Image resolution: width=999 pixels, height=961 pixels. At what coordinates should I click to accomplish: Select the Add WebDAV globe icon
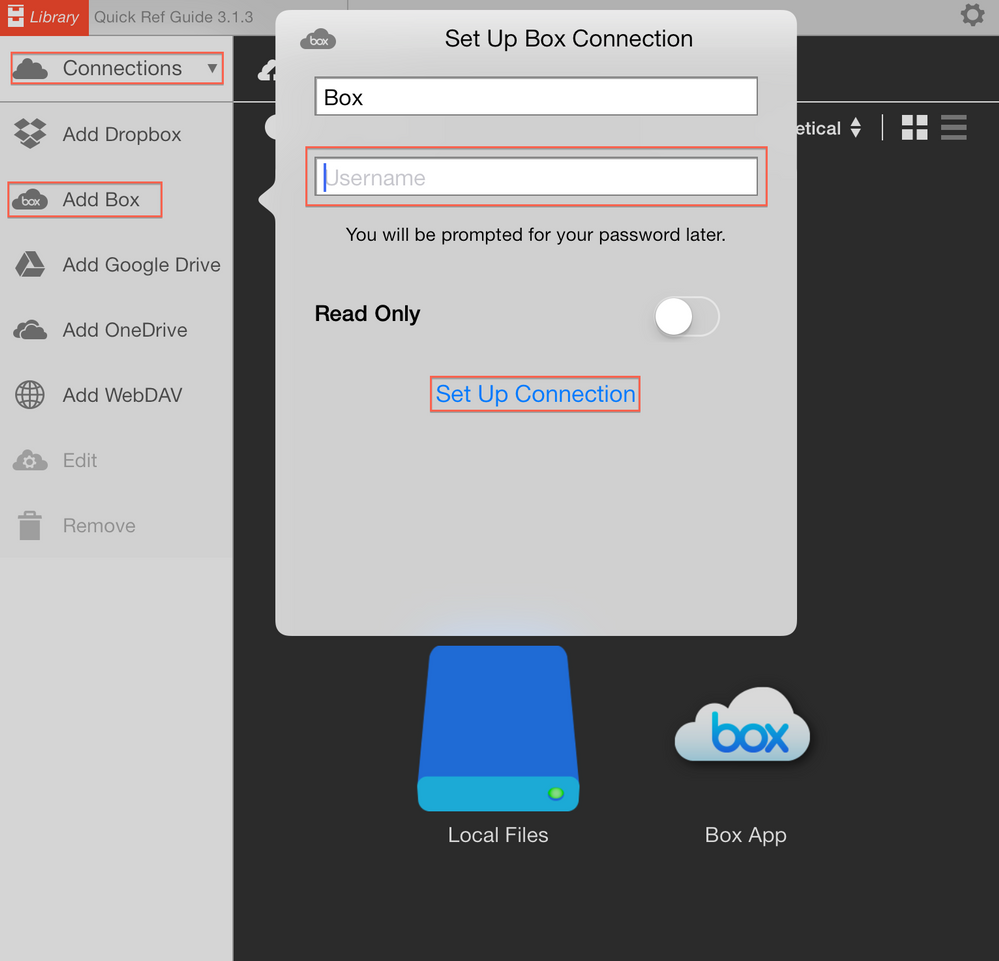(x=29, y=394)
